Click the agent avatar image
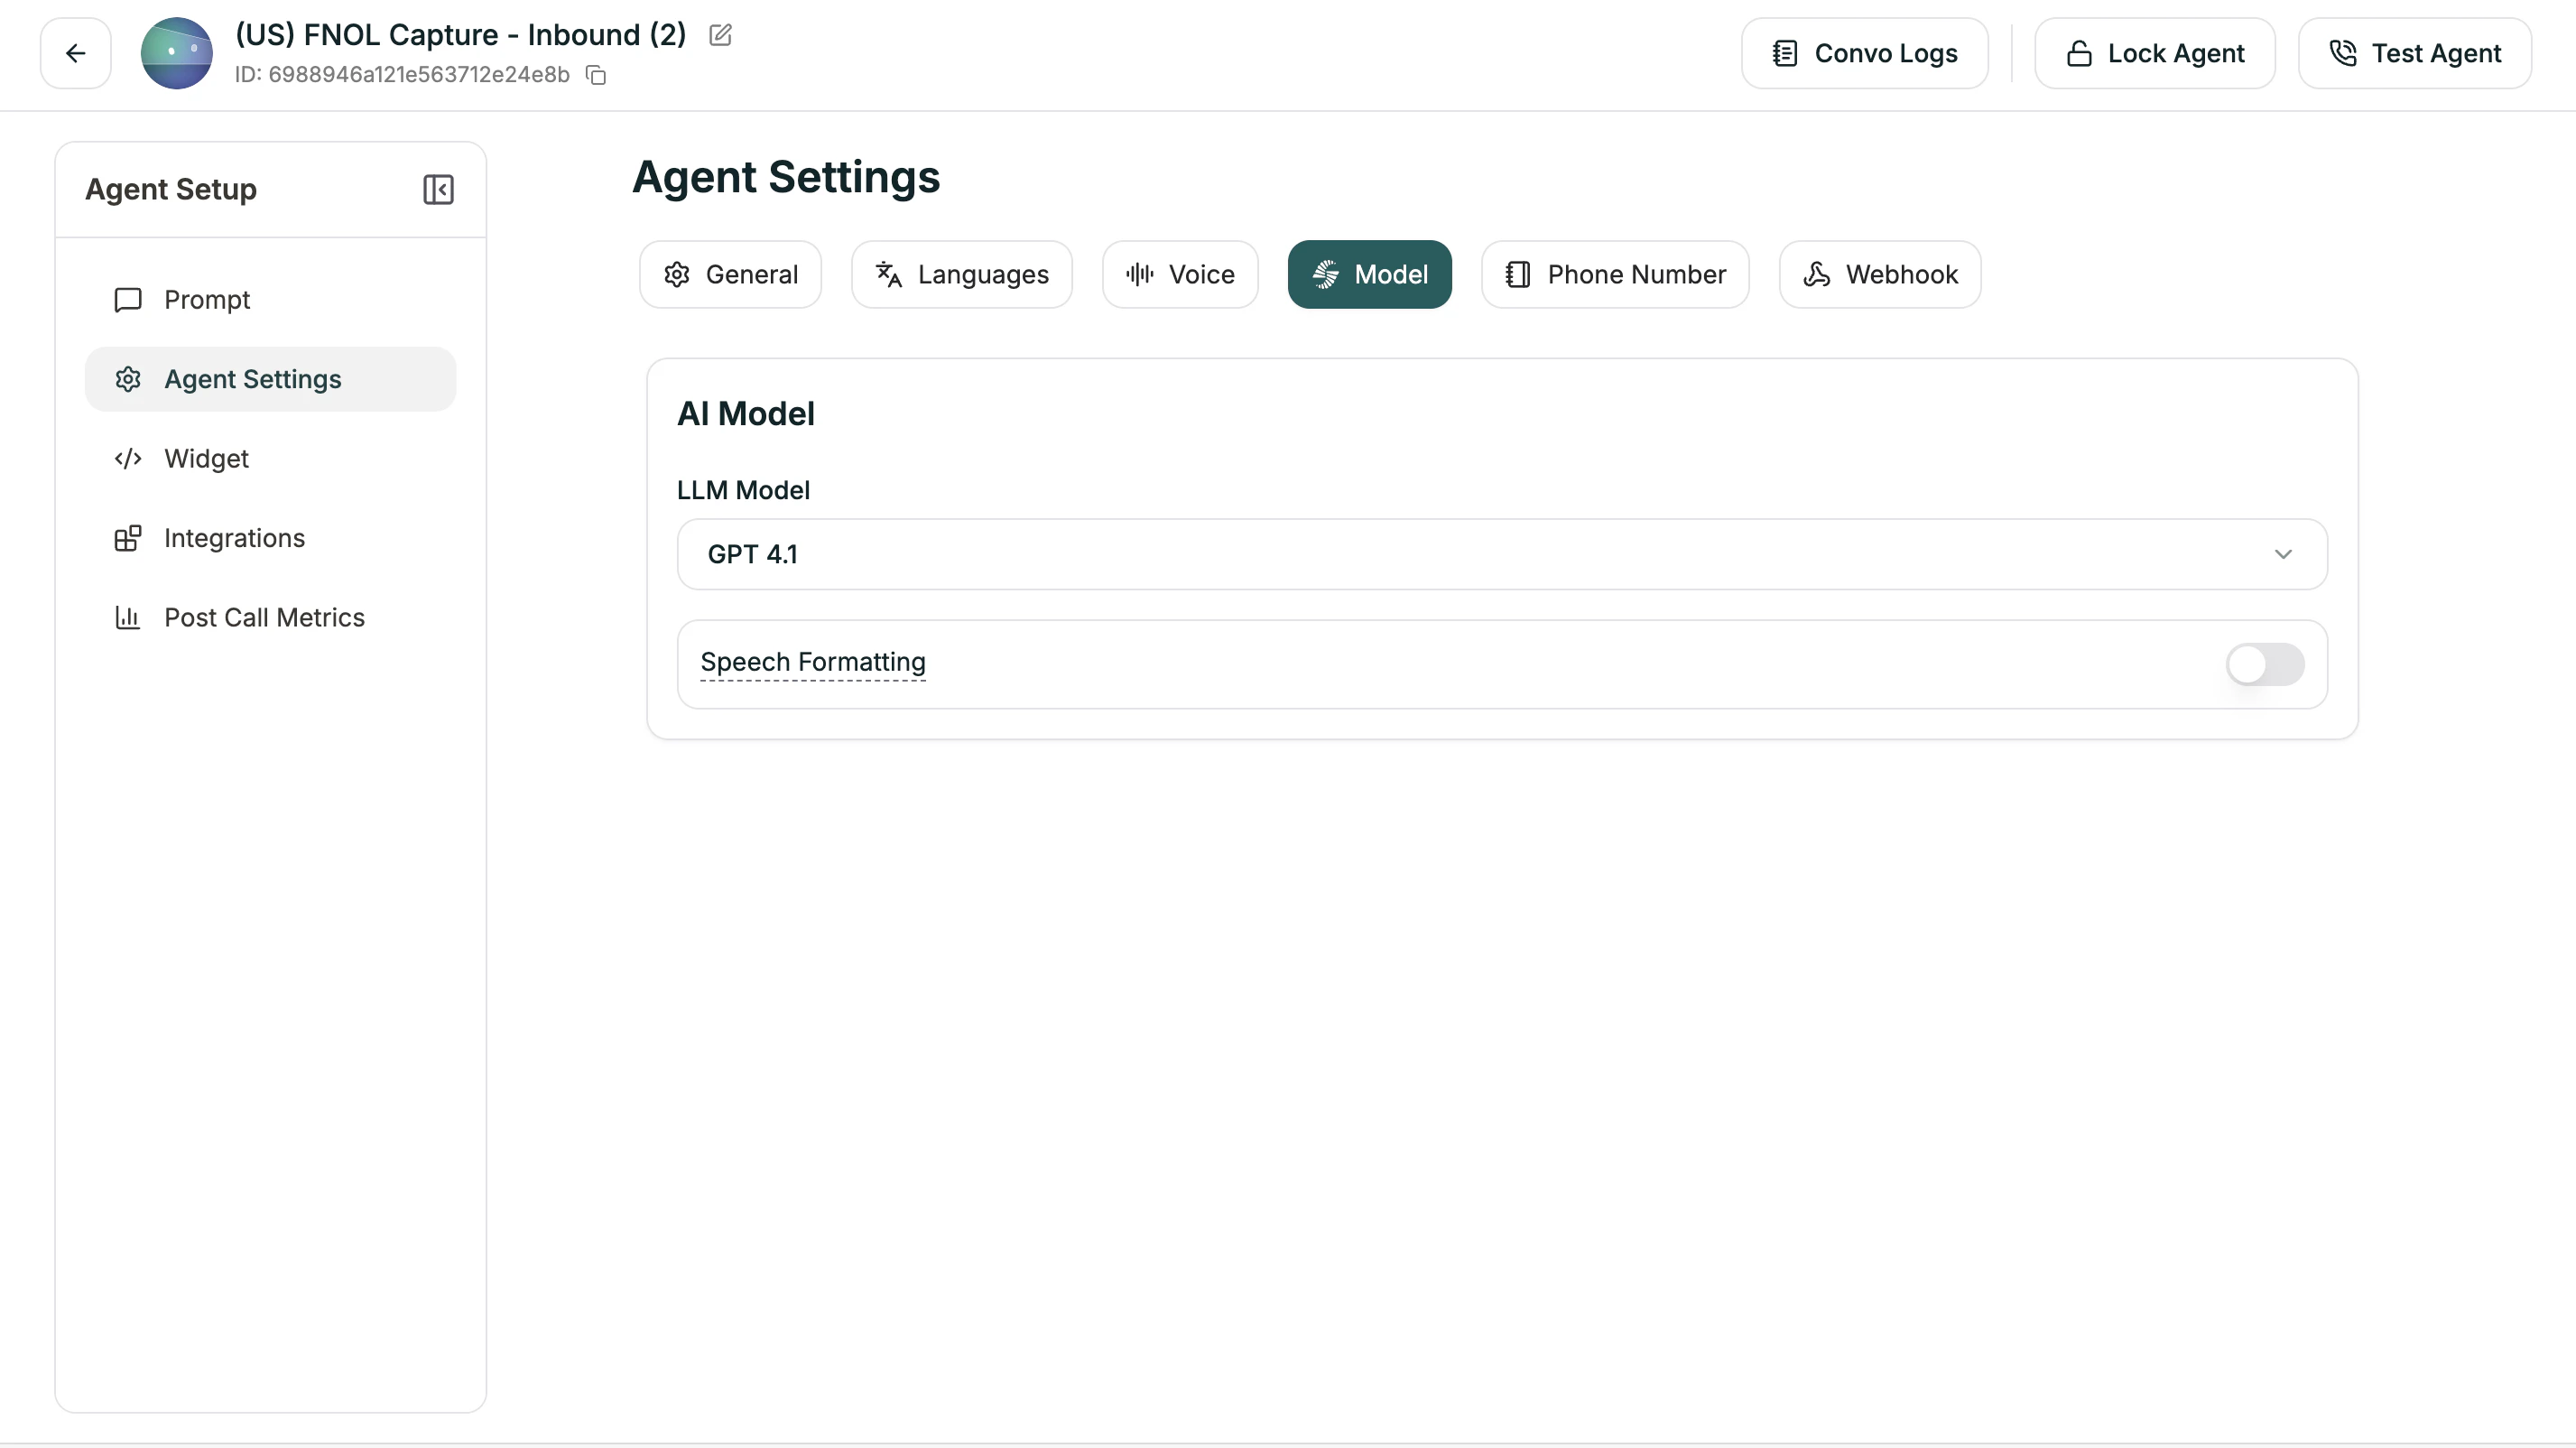2576x1448 pixels. 176,53
